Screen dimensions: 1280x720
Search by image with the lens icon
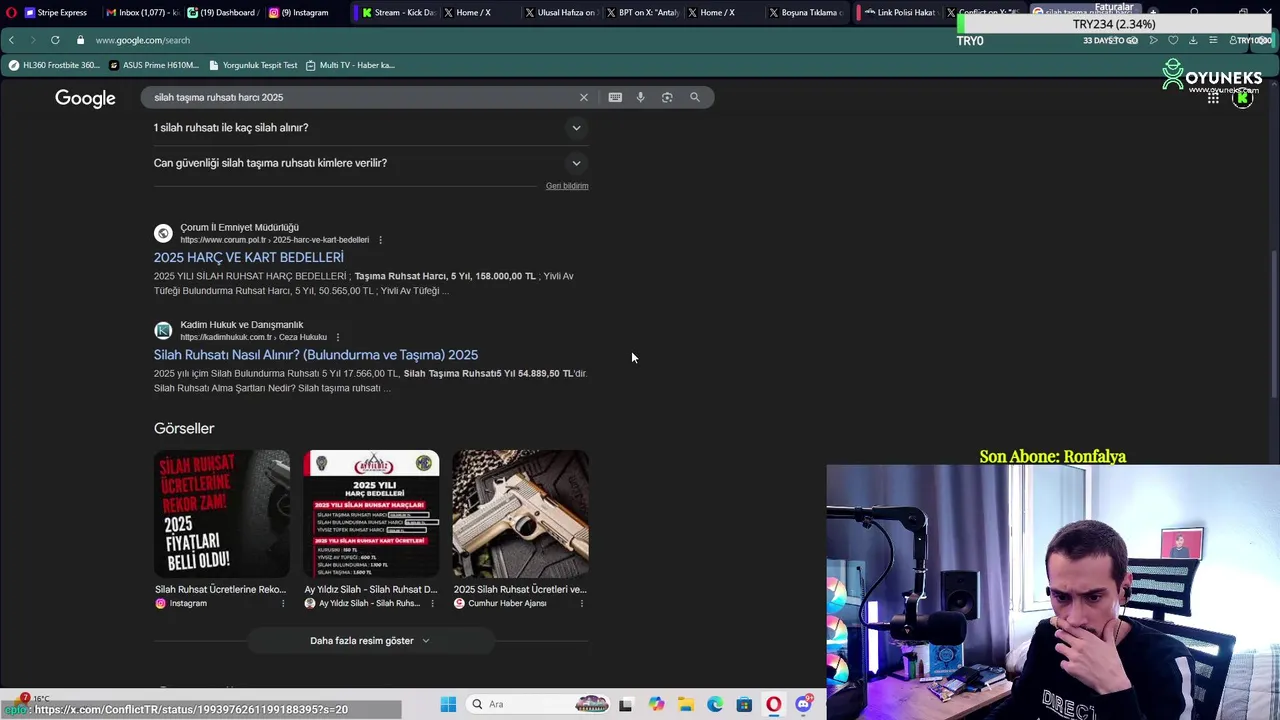click(667, 97)
